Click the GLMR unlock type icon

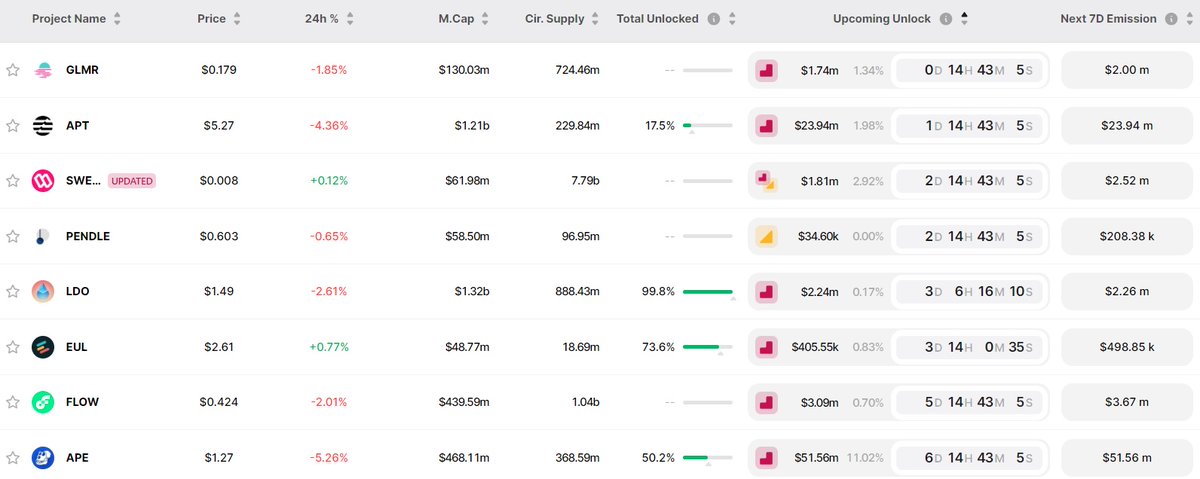(x=766, y=70)
